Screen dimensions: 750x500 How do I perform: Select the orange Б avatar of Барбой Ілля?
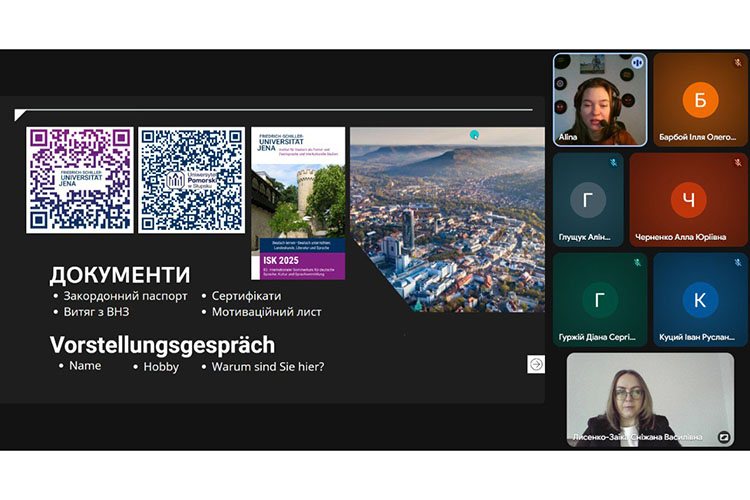(x=700, y=99)
